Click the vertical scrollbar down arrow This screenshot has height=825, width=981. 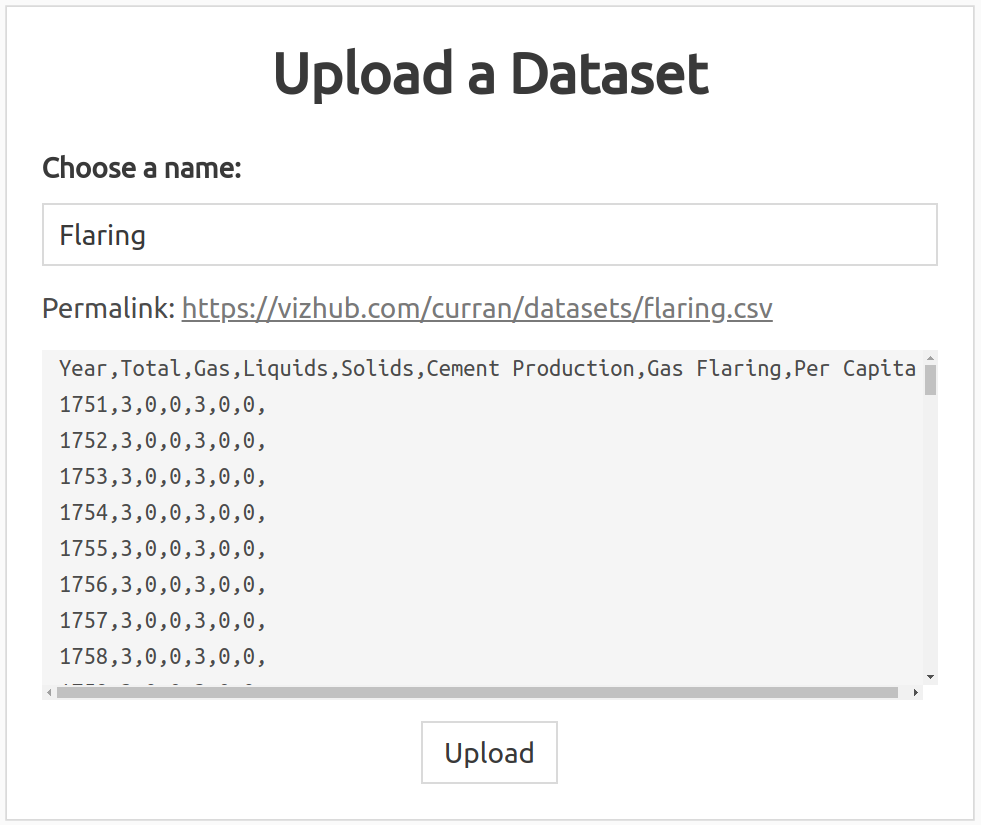930,677
